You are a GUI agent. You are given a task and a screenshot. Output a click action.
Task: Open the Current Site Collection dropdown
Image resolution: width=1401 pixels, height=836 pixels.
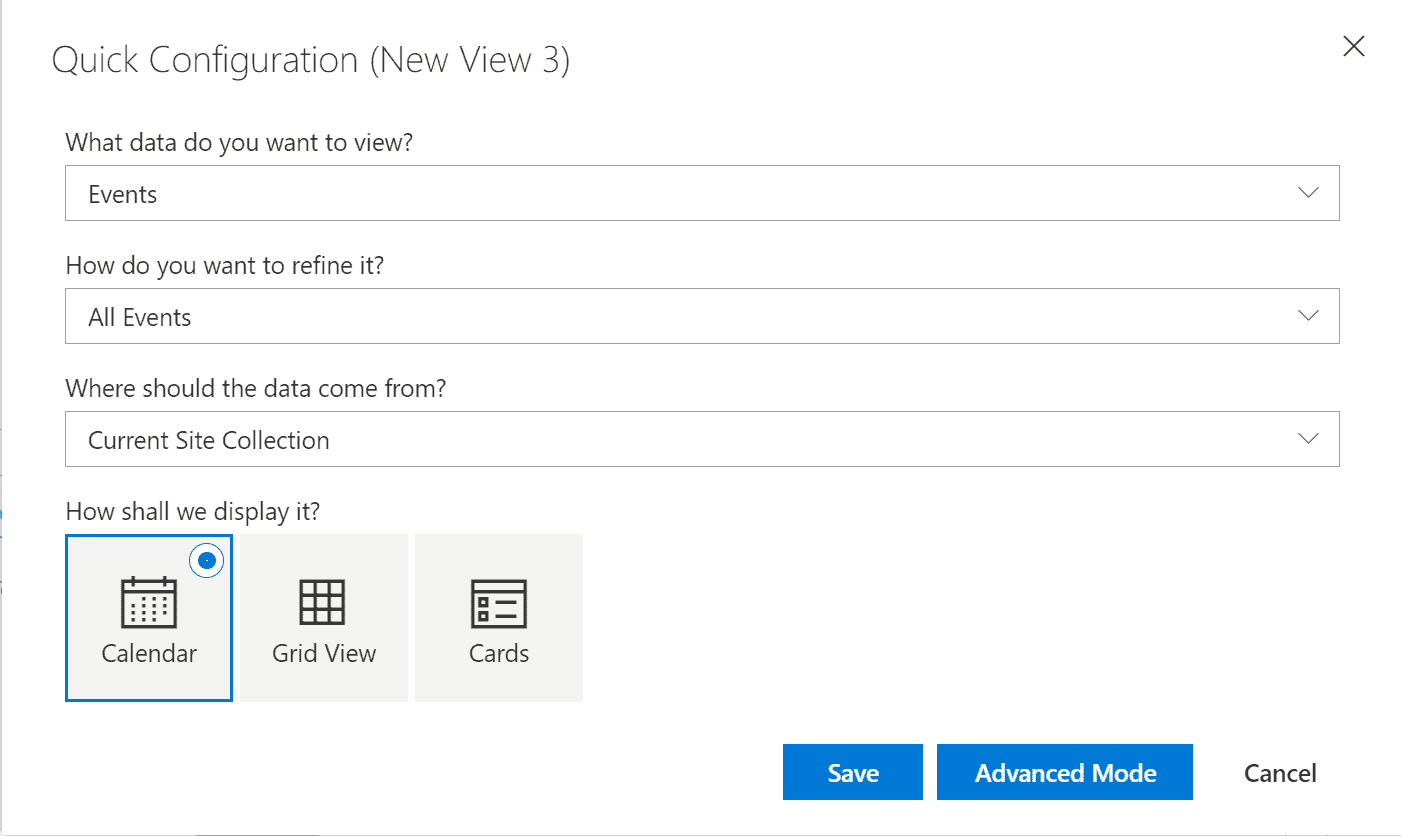pos(702,440)
